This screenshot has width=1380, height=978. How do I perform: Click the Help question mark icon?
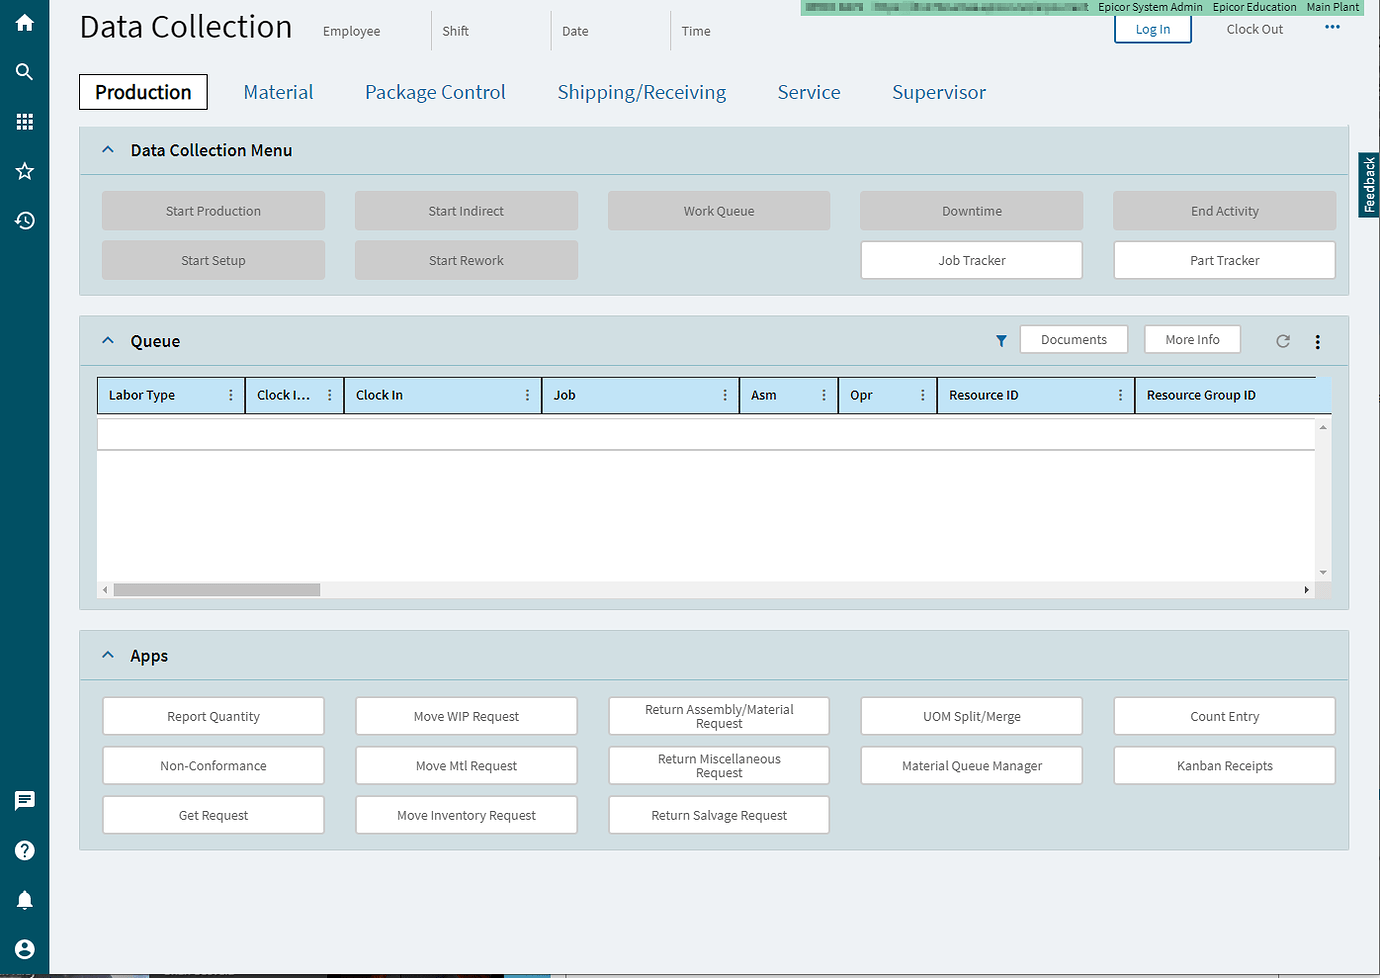(x=24, y=850)
